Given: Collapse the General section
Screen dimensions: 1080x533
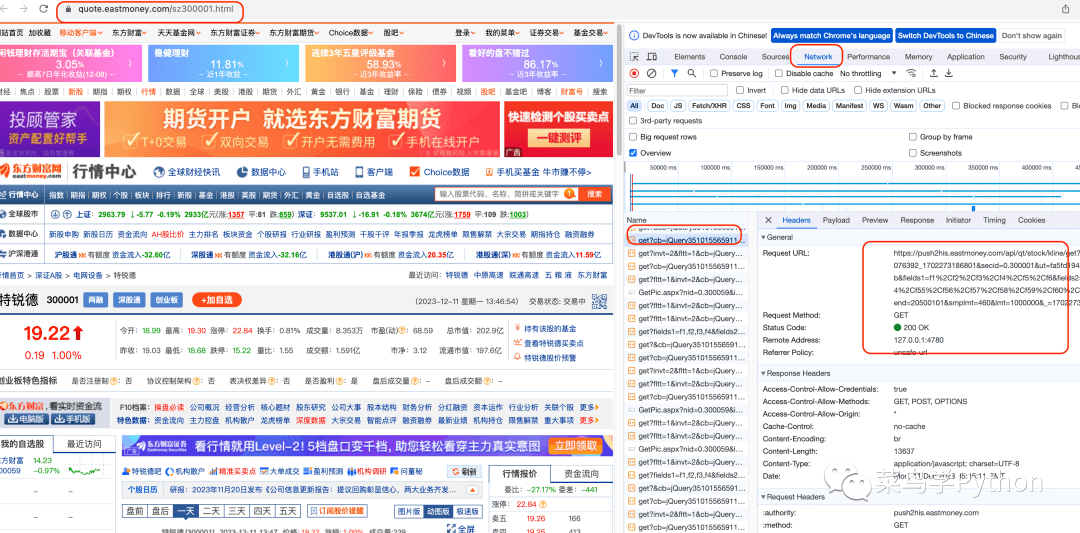Looking at the screenshot, I should tap(764, 237).
